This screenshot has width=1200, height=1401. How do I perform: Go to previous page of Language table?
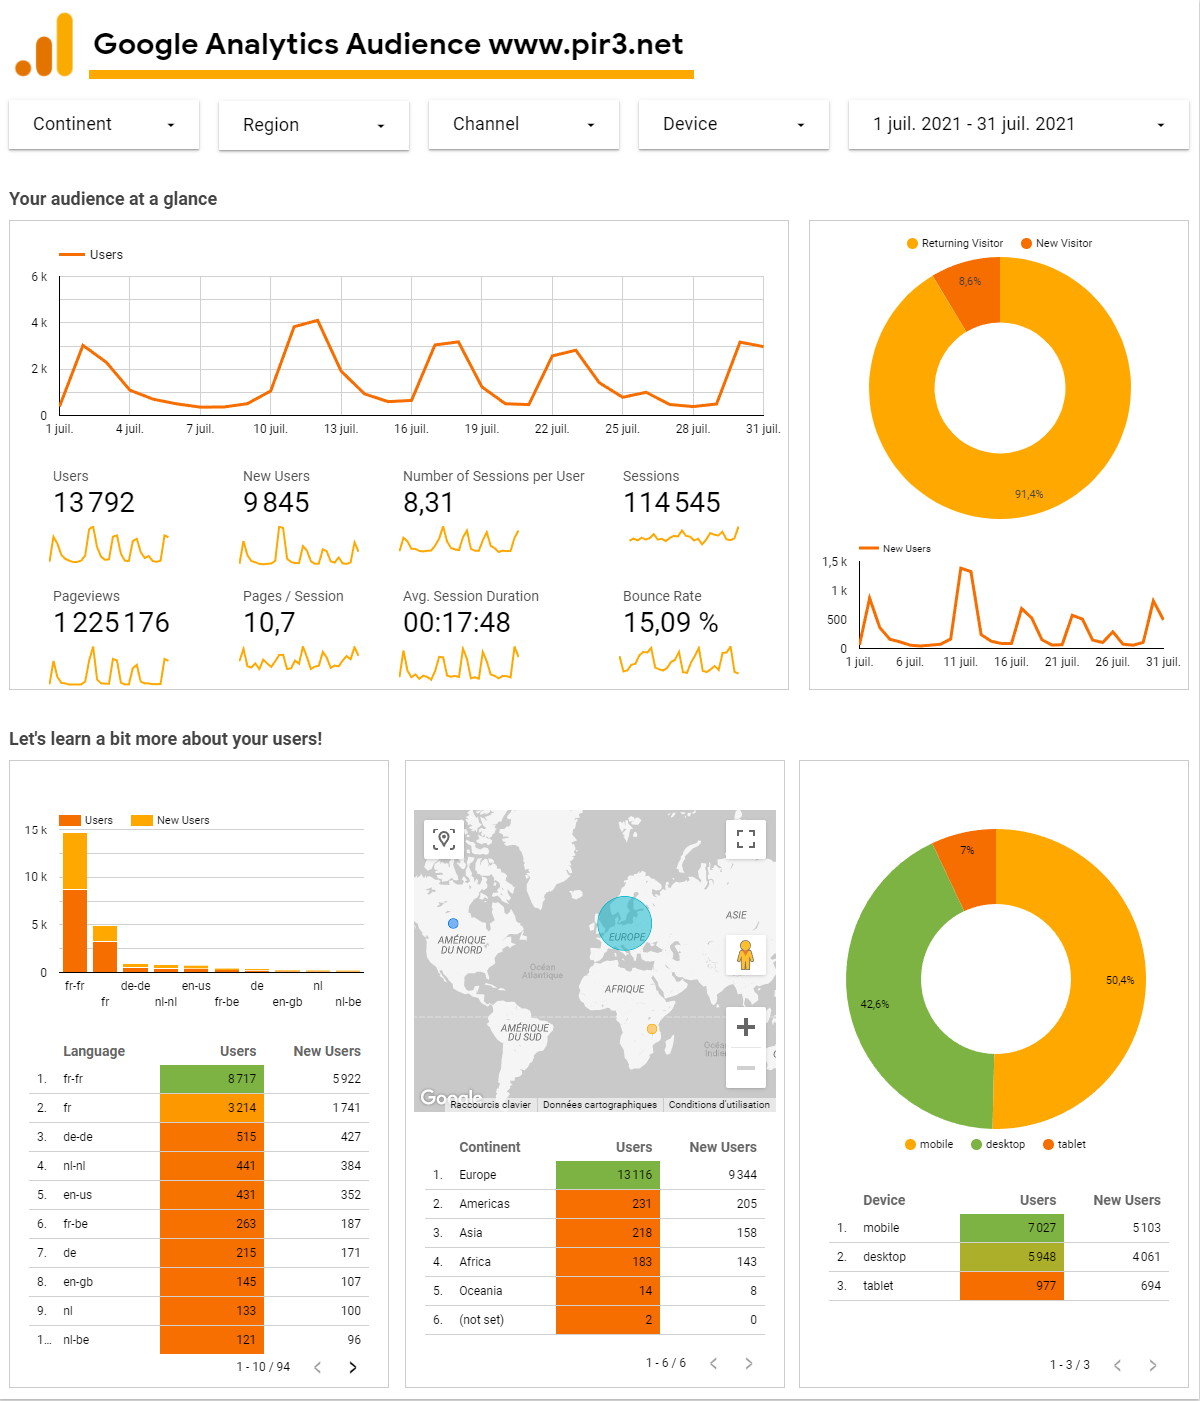[x=318, y=1367]
